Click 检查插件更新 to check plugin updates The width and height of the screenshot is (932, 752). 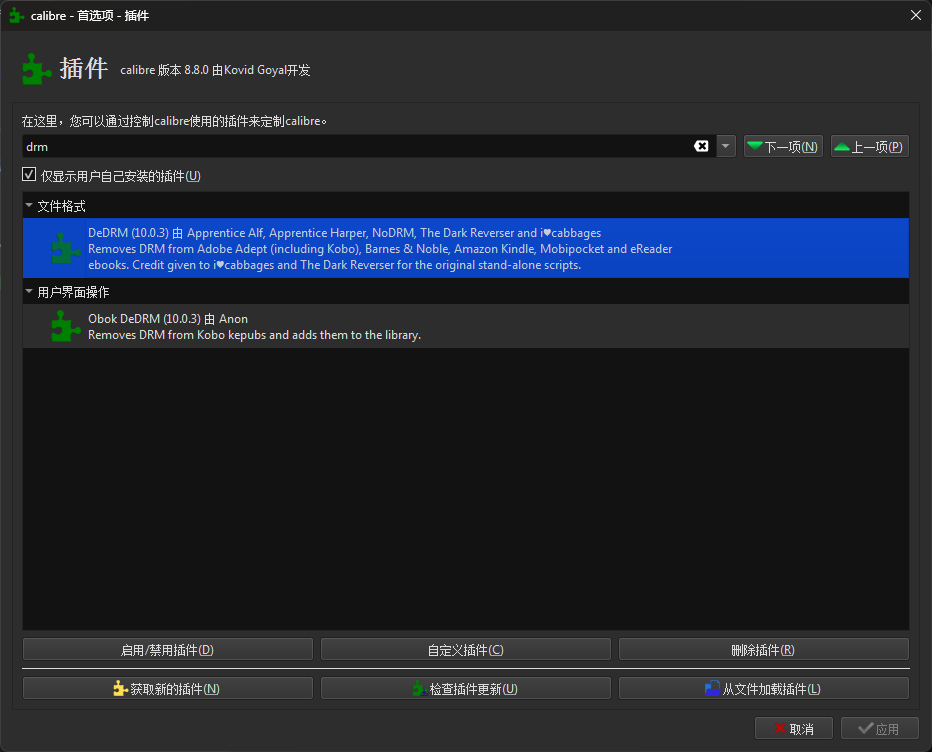click(x=465, y=689)
